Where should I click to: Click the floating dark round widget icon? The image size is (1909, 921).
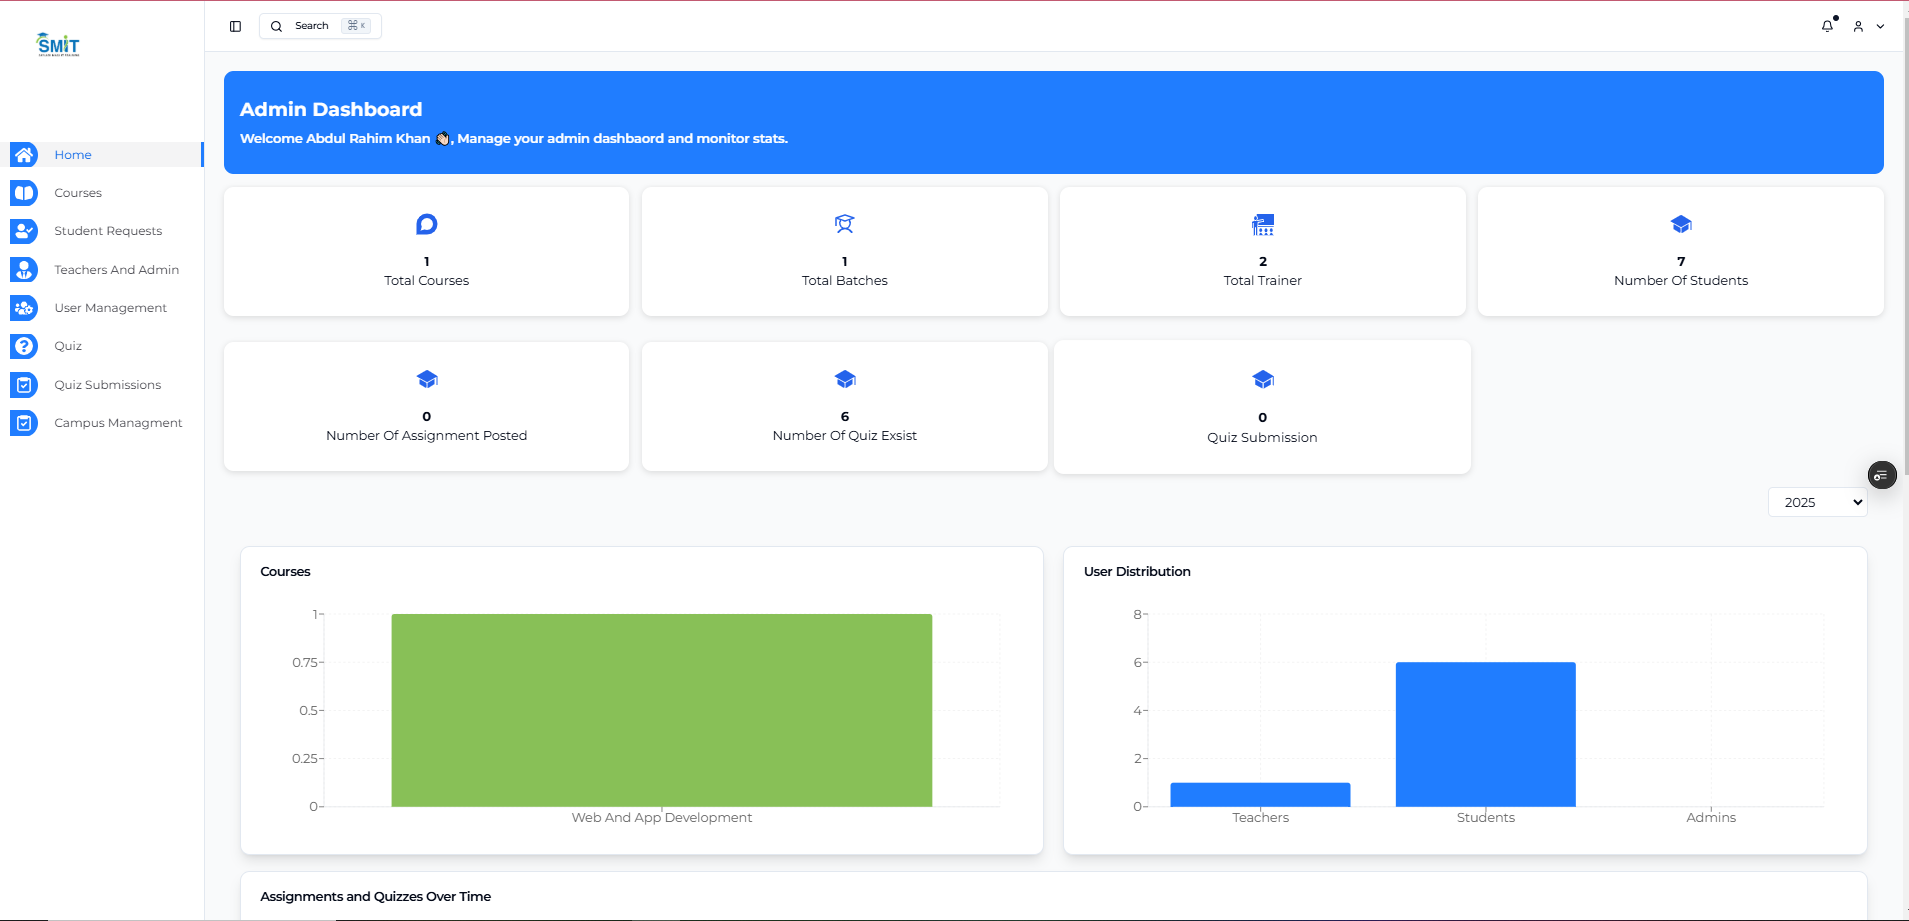pyautogui.click(x=1882, y=475)
